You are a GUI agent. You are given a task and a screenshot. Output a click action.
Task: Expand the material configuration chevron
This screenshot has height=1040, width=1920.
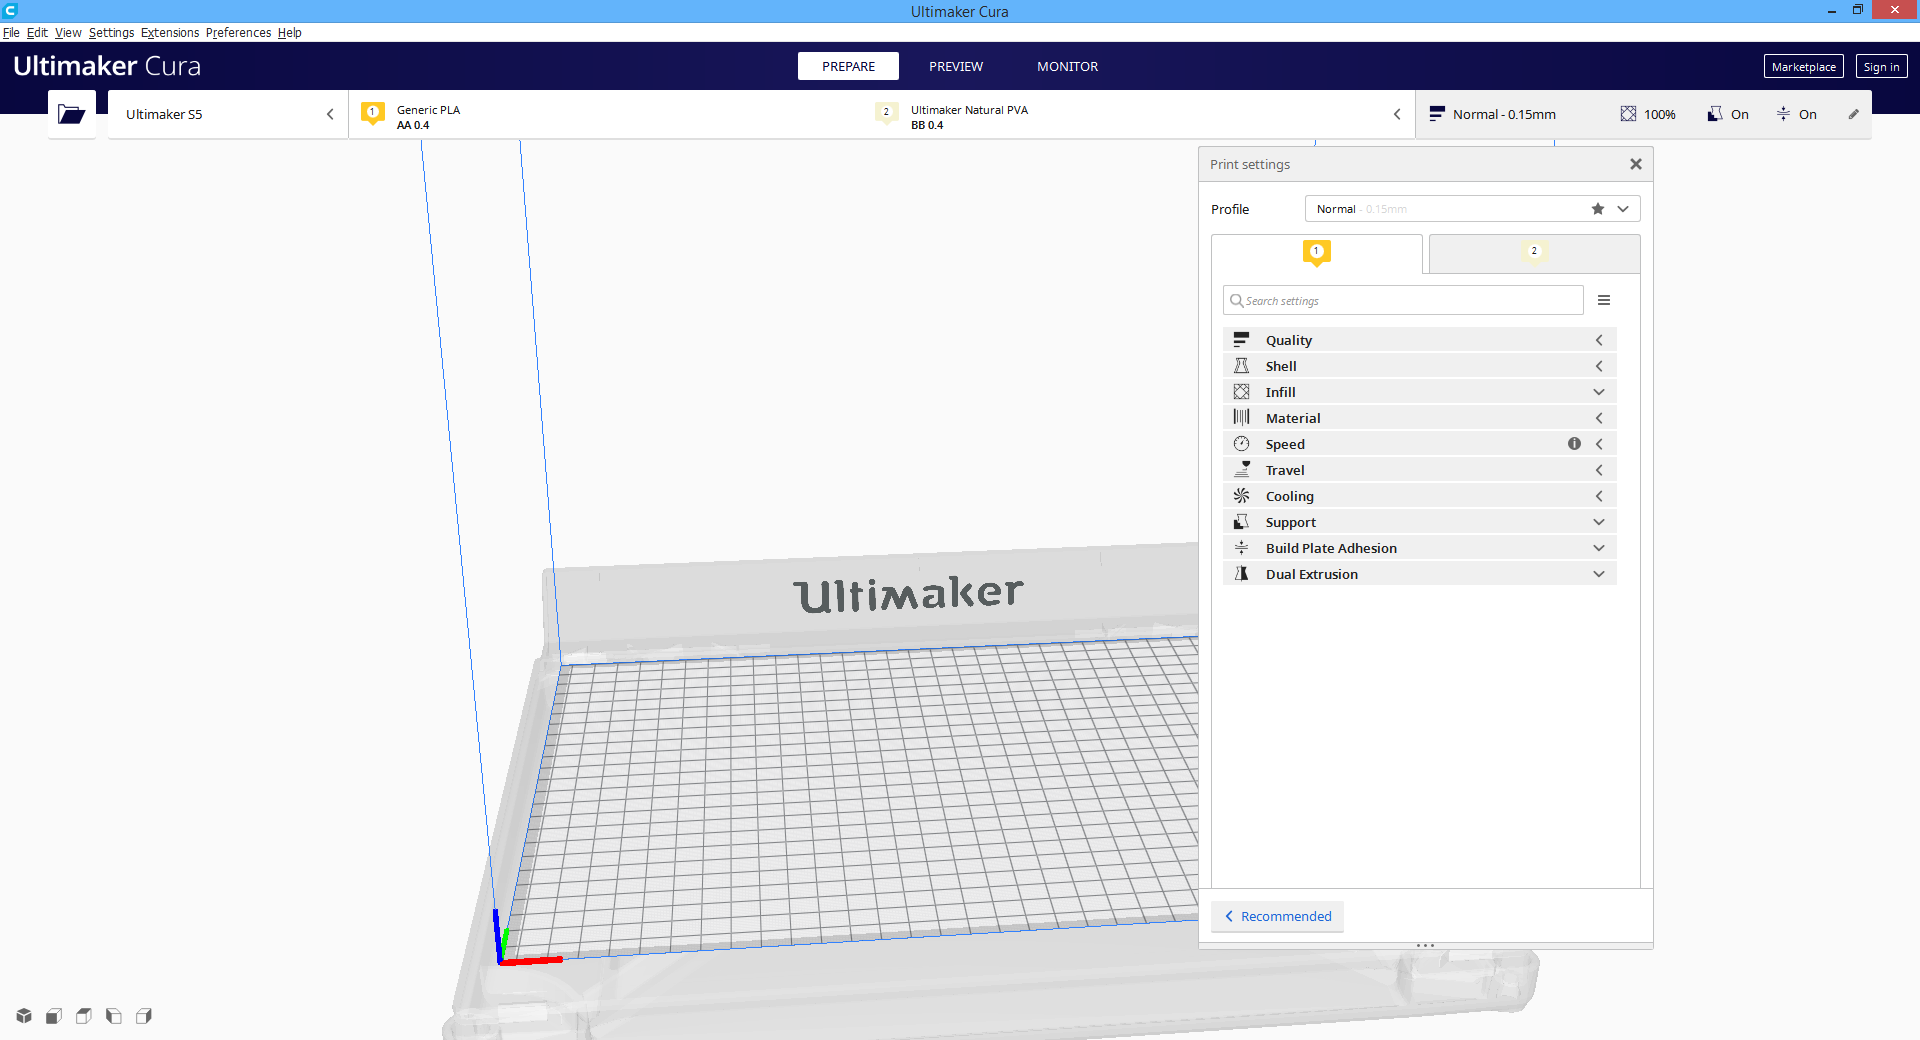(x=1397, y=114)
